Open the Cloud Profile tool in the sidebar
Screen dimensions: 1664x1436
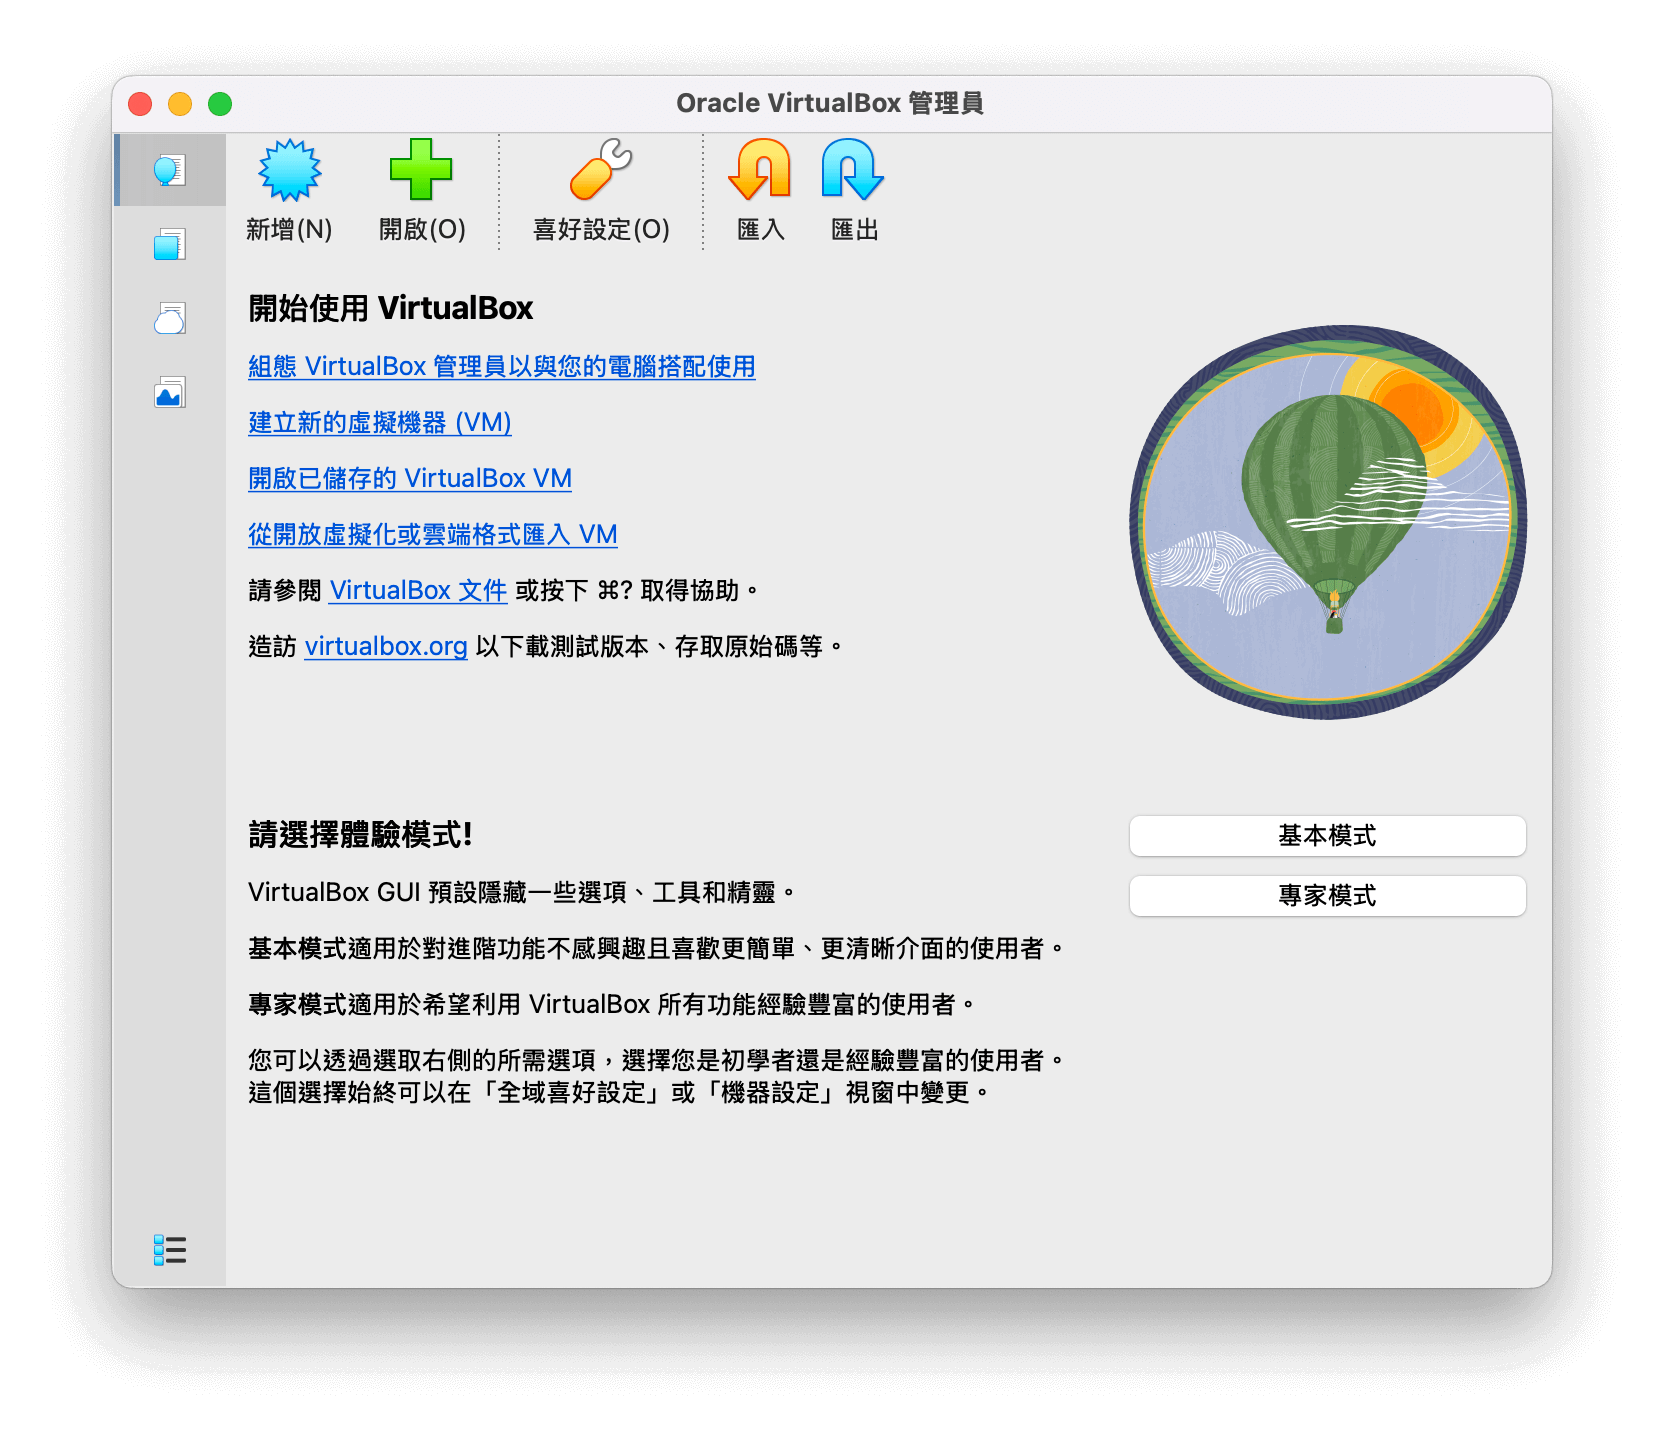170,318
